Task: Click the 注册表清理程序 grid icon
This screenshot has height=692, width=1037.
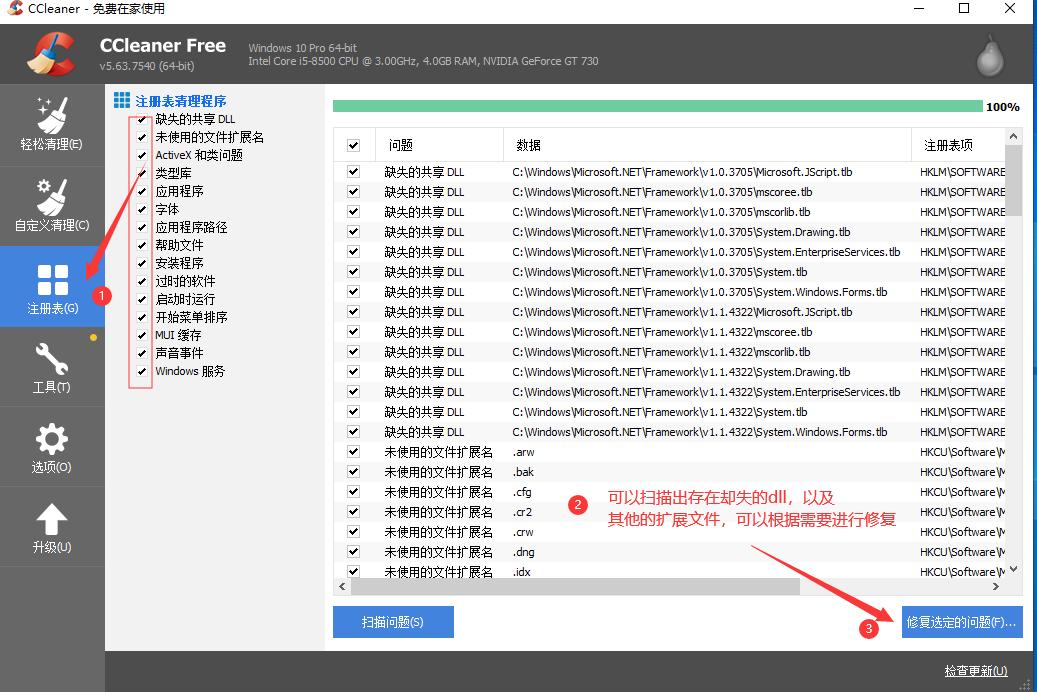Action: coord(122,100)
